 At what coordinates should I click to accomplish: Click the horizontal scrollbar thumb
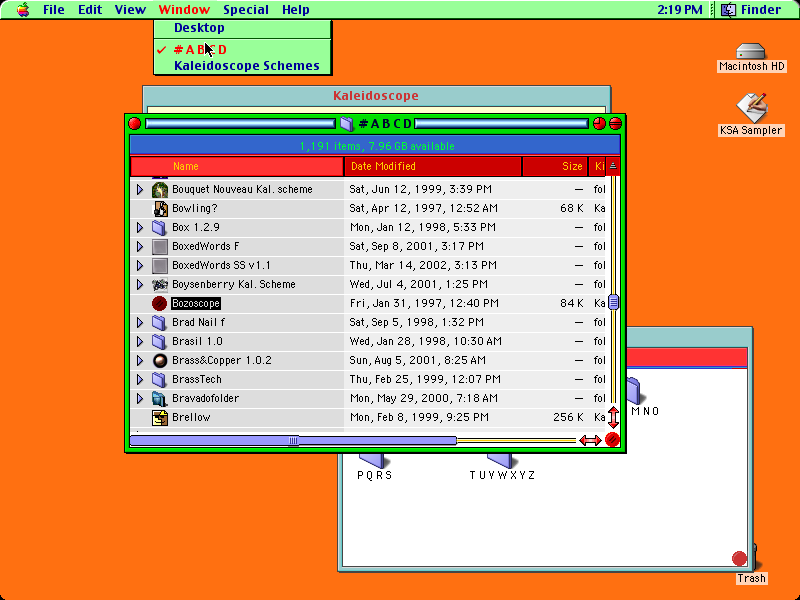[x=293, y=440]
